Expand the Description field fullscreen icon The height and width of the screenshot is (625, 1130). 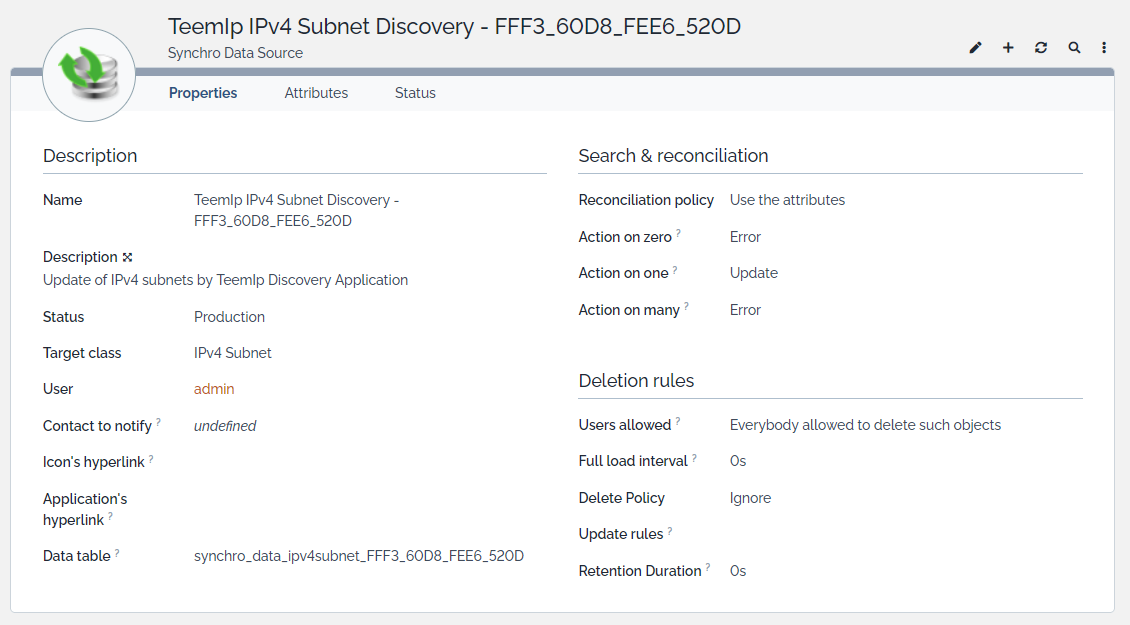(x=128, y=257)
